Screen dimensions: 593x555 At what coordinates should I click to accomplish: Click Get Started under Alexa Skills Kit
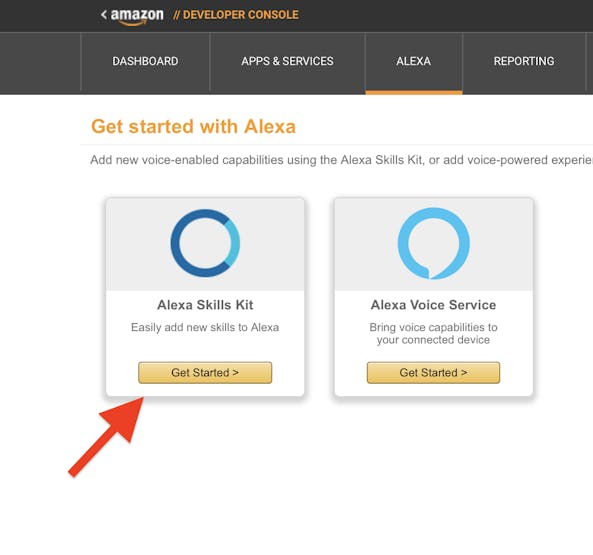tap(205, 373)
